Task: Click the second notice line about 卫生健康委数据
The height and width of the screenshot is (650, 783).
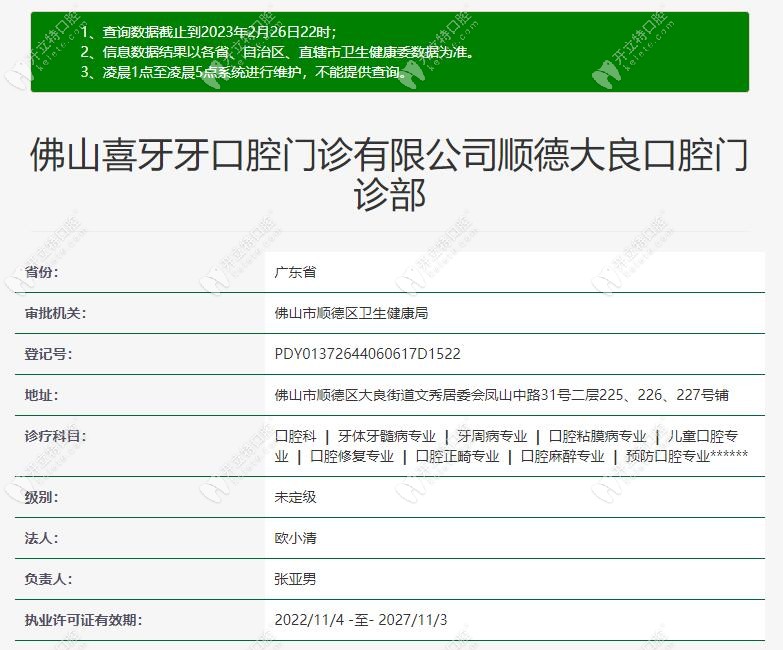Action: (x=277, y=52)
